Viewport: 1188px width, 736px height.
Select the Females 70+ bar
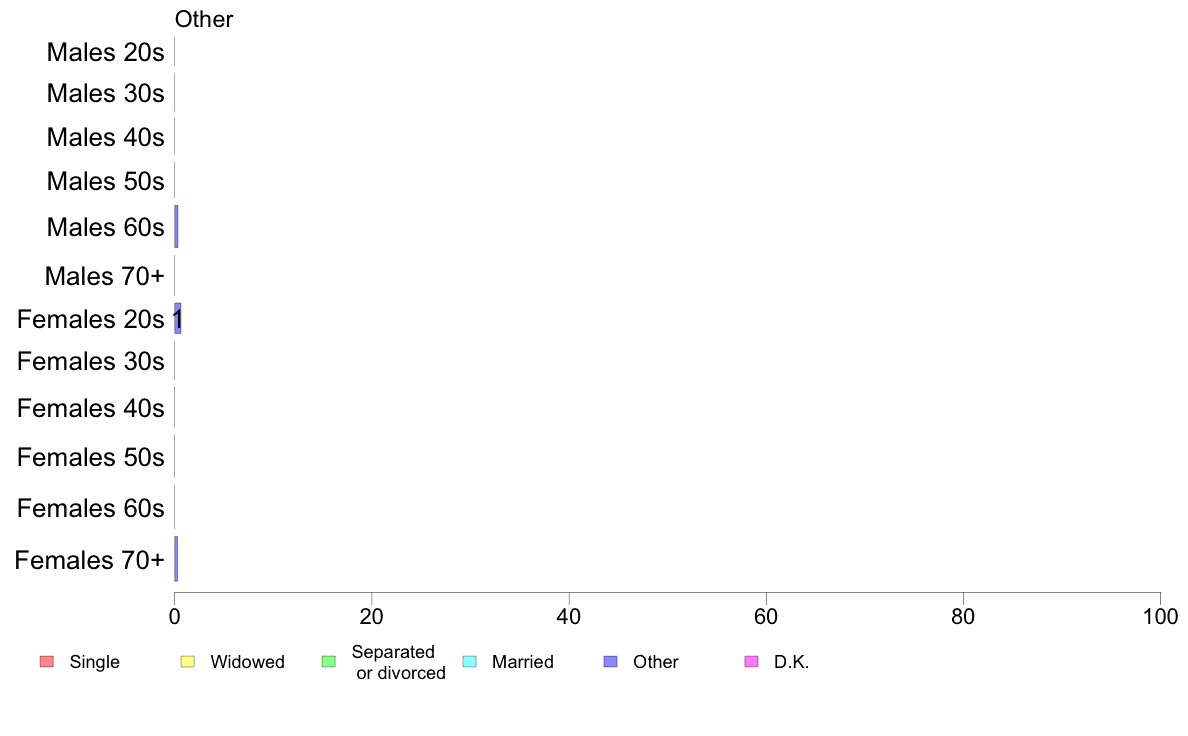(177, 559)
